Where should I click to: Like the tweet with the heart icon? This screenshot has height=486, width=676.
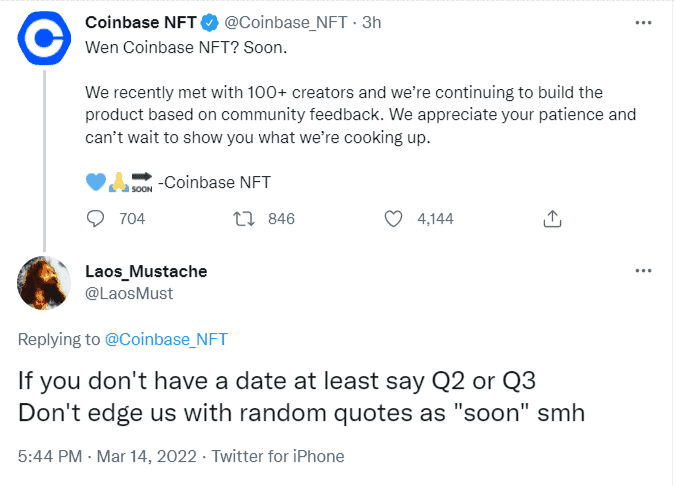point(394,219)
